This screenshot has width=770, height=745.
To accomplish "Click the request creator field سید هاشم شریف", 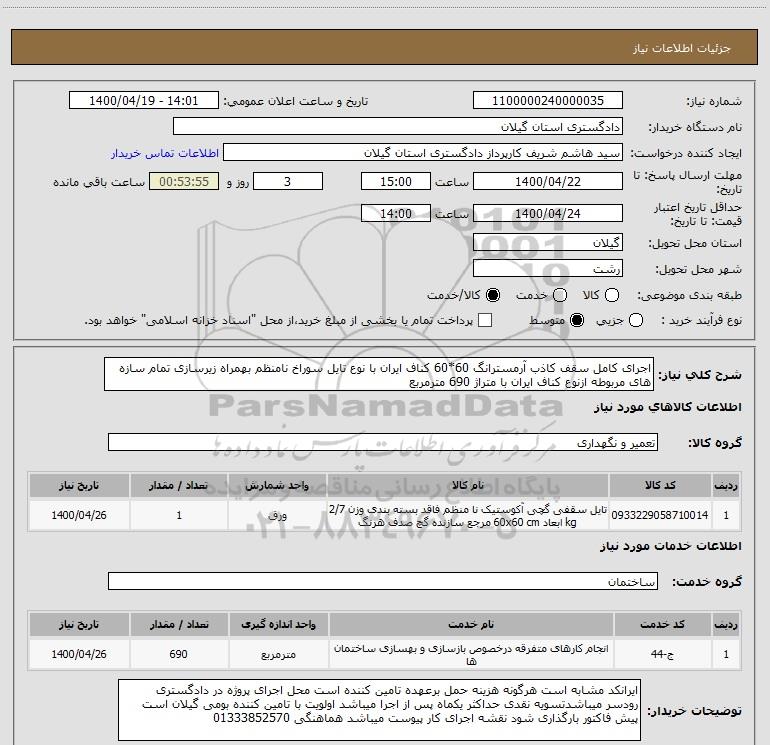I will point(423,153).
